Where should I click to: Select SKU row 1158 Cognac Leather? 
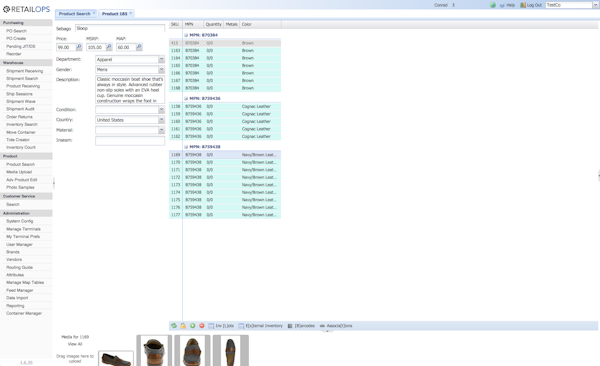click(x=225, y=106)
